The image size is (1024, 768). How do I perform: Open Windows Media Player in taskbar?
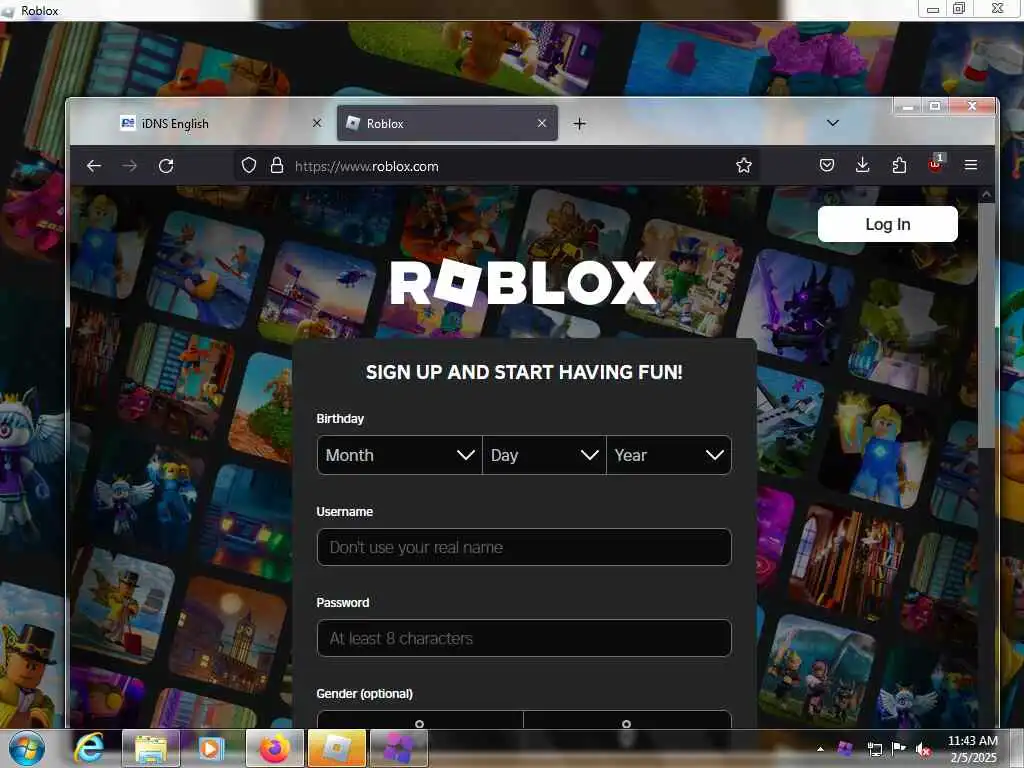tap(211, 748)
